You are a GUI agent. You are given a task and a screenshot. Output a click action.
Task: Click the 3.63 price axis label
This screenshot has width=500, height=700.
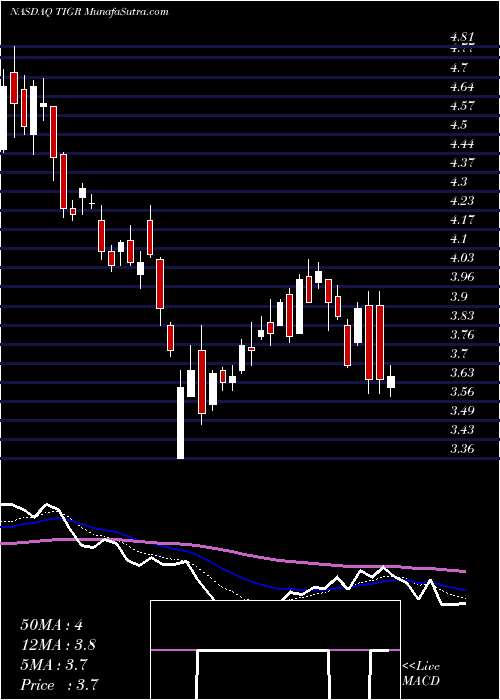click(x=462, y=373)
